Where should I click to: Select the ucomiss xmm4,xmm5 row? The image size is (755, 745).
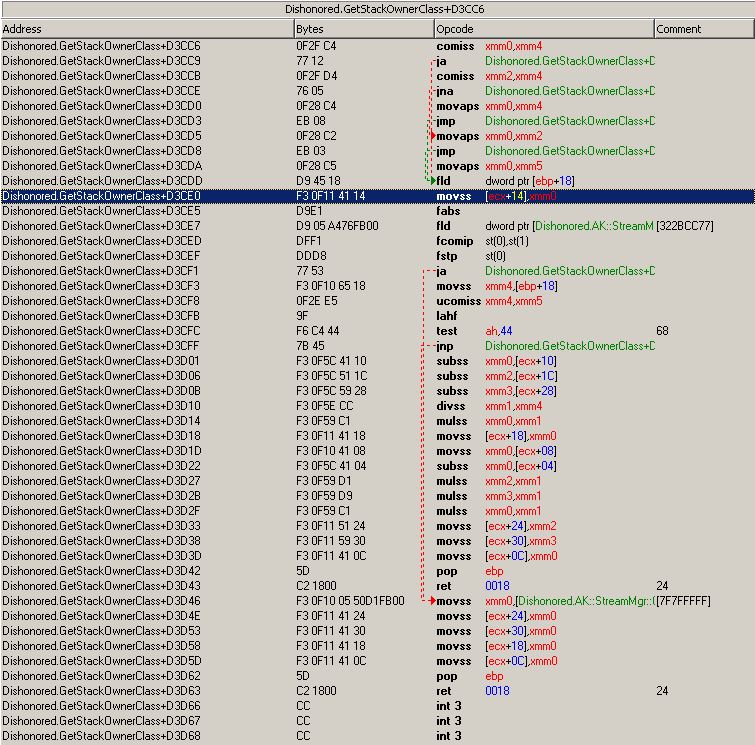click(x=378, y=301)
